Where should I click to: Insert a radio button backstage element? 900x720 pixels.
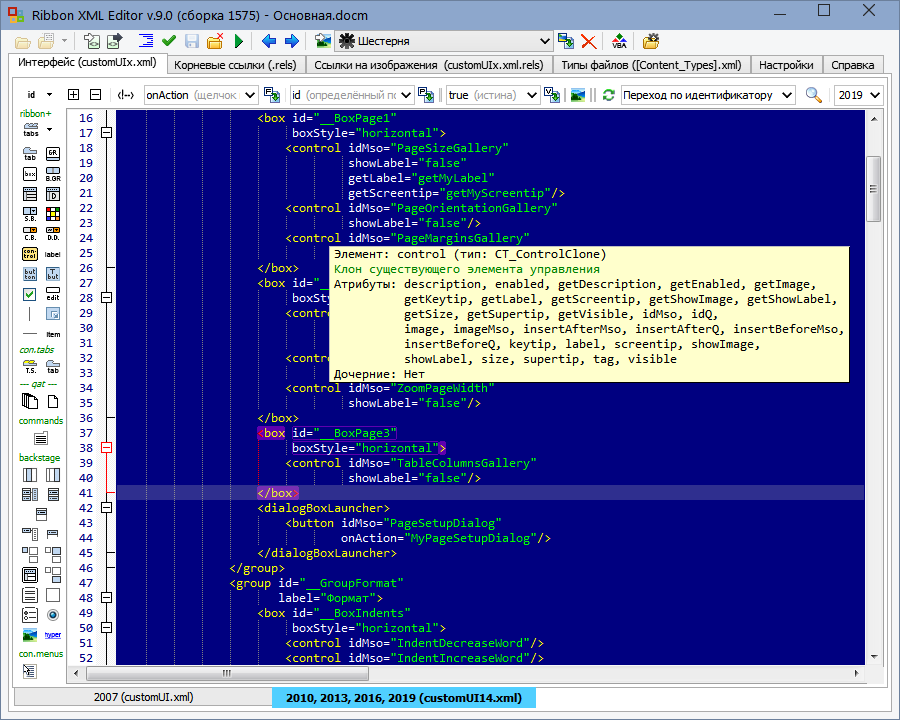(53, 615)
